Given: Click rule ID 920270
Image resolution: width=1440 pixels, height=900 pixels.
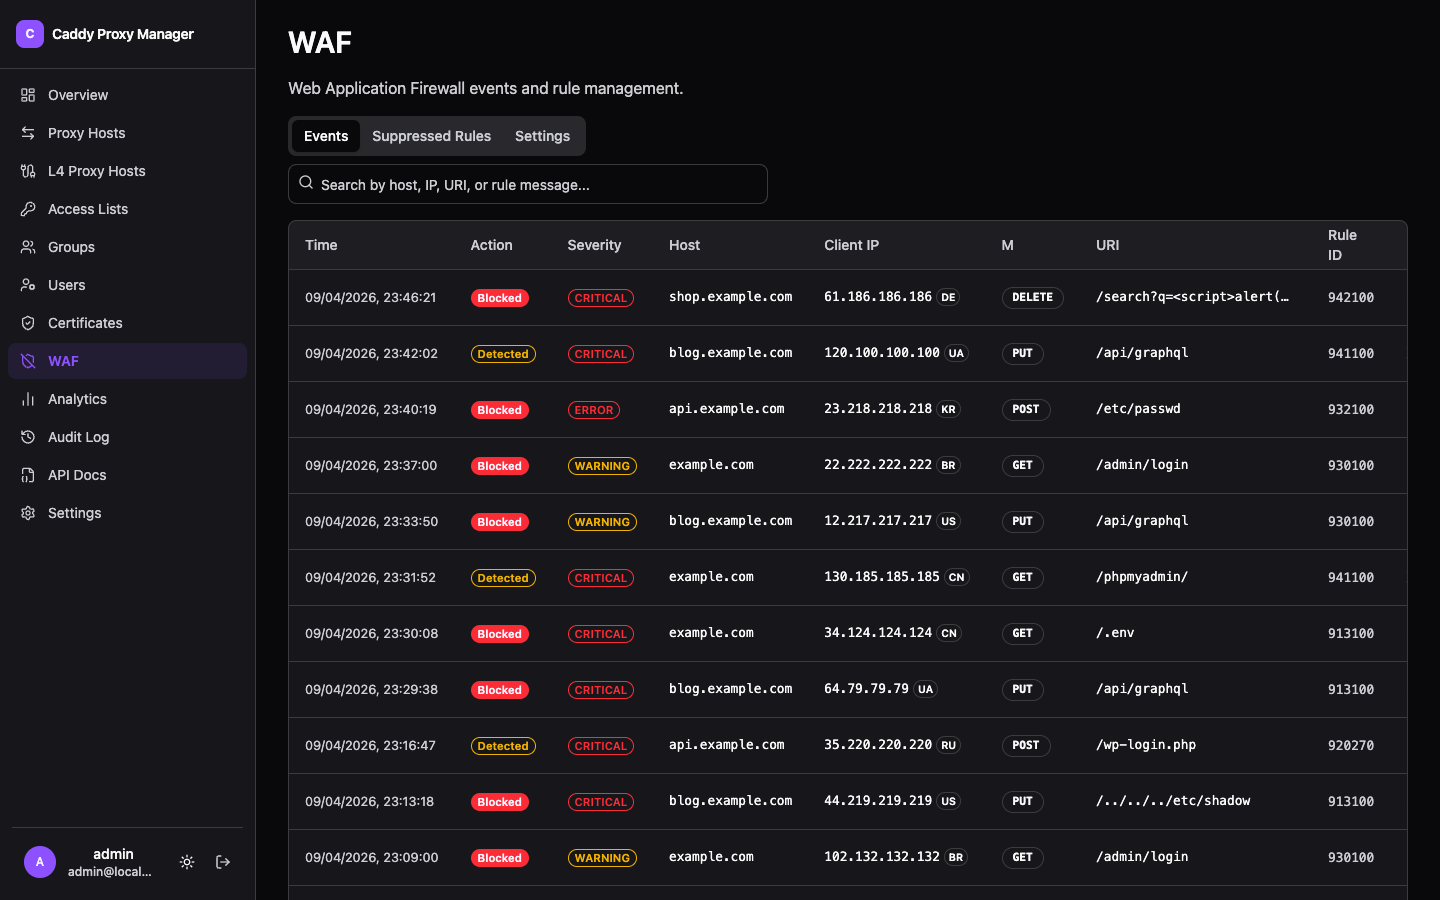Looking at the screenshot, I should (x=1351, y=746).
